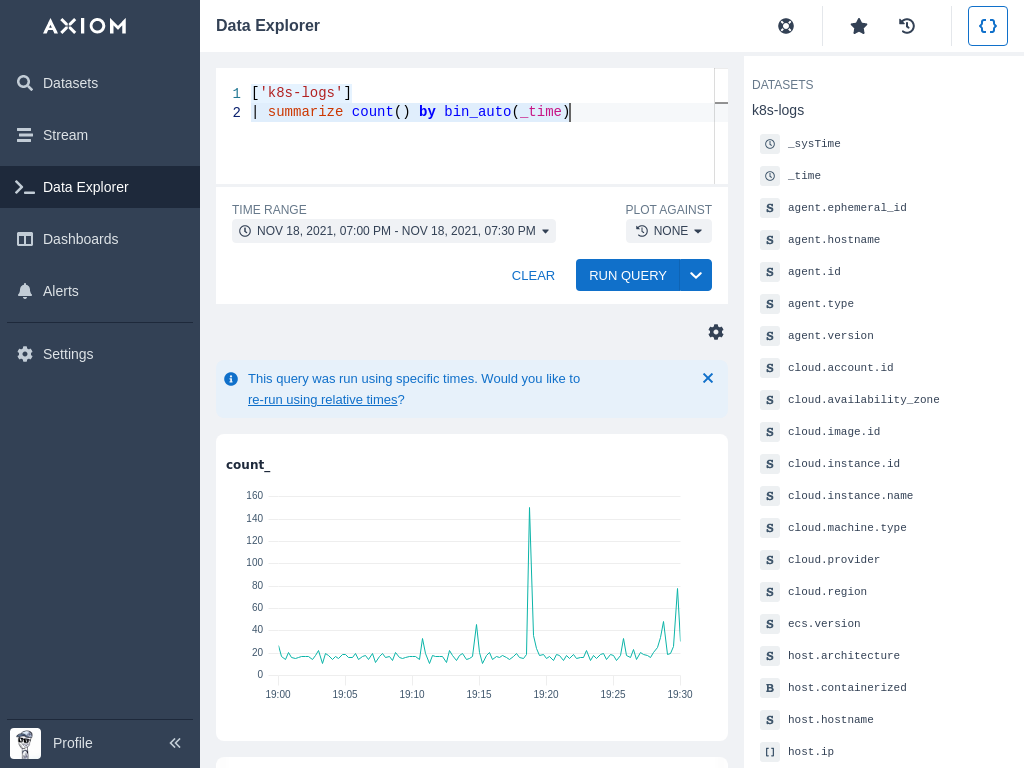
Task: Open query history clock icon
Action: click(x=907, y=26)
